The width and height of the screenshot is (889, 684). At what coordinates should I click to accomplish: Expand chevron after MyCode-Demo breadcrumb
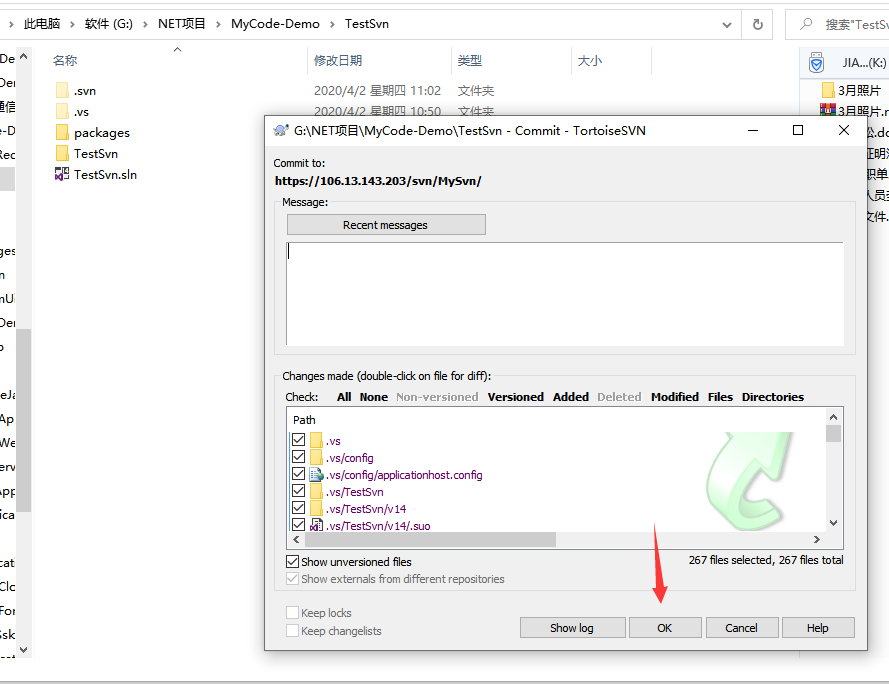click(332, 24)
